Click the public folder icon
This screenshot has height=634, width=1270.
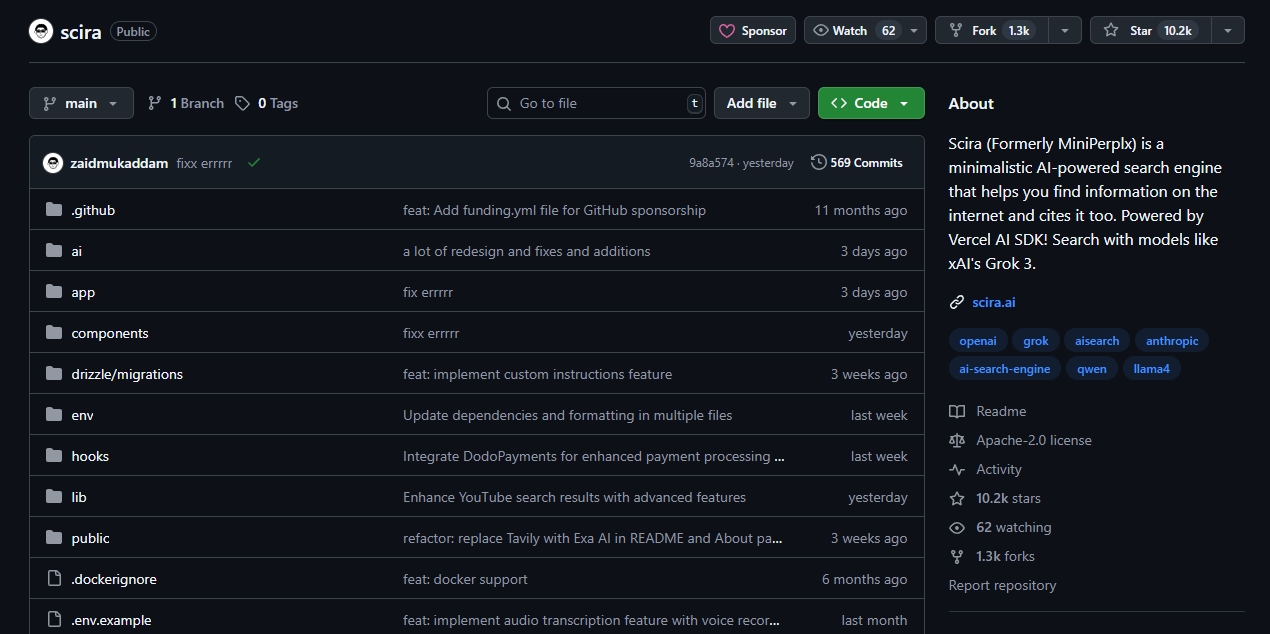pos(54,538)
